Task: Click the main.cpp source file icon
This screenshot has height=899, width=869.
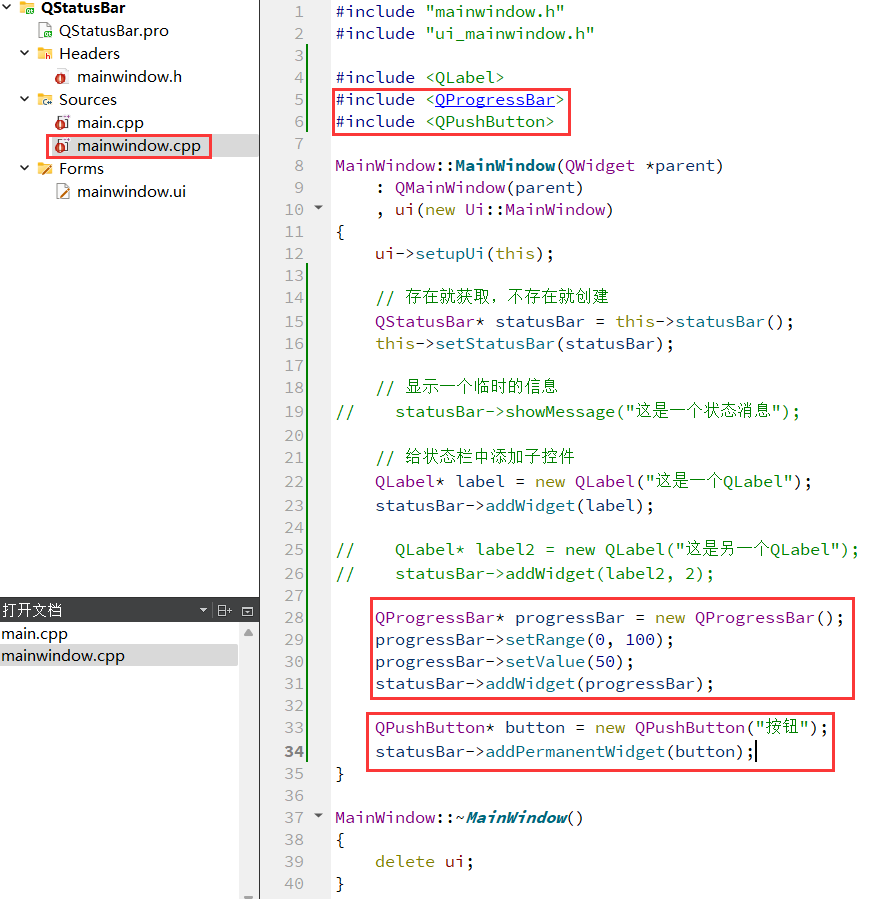Action: point(62,123)
